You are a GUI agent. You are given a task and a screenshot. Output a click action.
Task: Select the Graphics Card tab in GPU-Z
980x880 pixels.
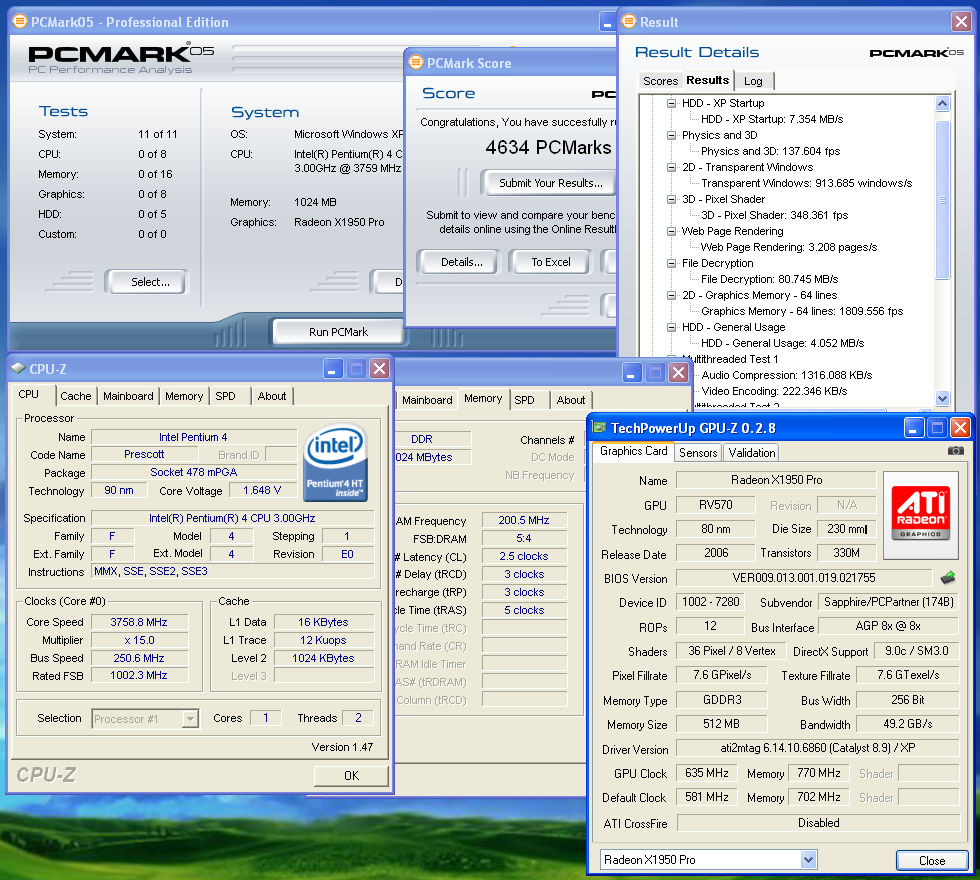tap(633, 451)
